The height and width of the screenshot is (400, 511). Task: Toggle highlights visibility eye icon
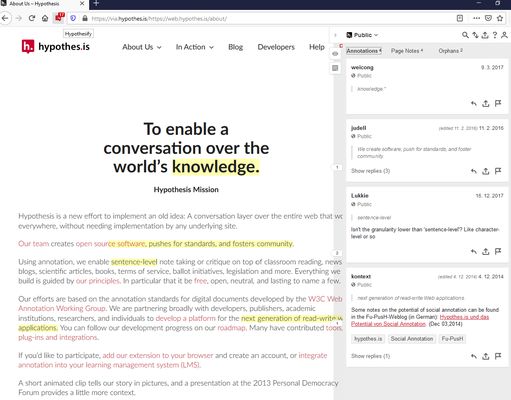(335, 54)
